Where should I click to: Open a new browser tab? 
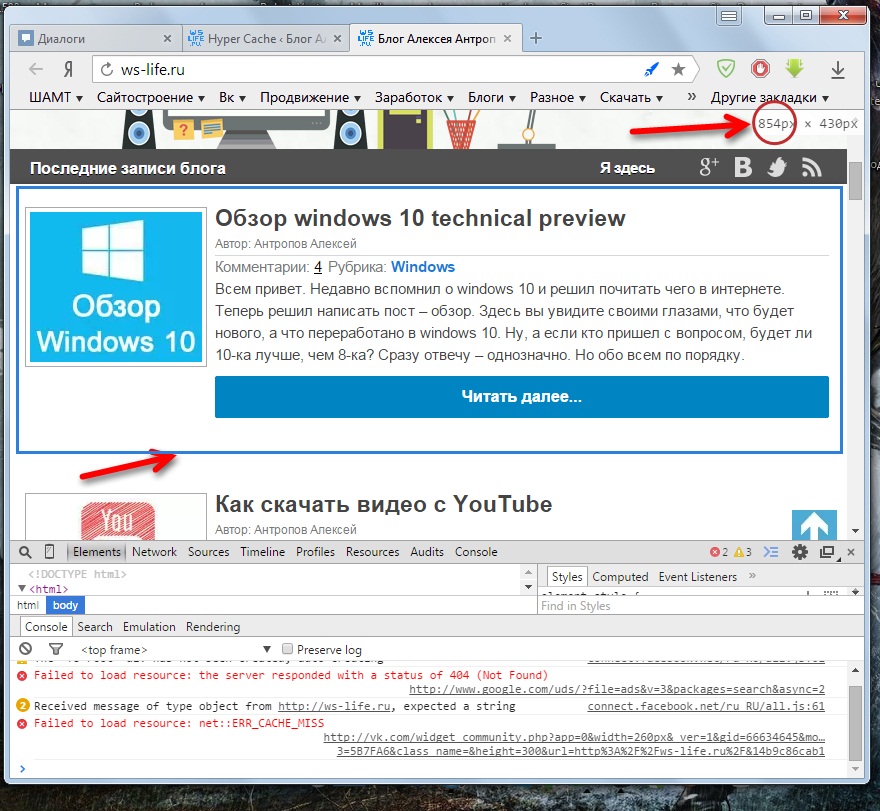(x=535, y=38)
